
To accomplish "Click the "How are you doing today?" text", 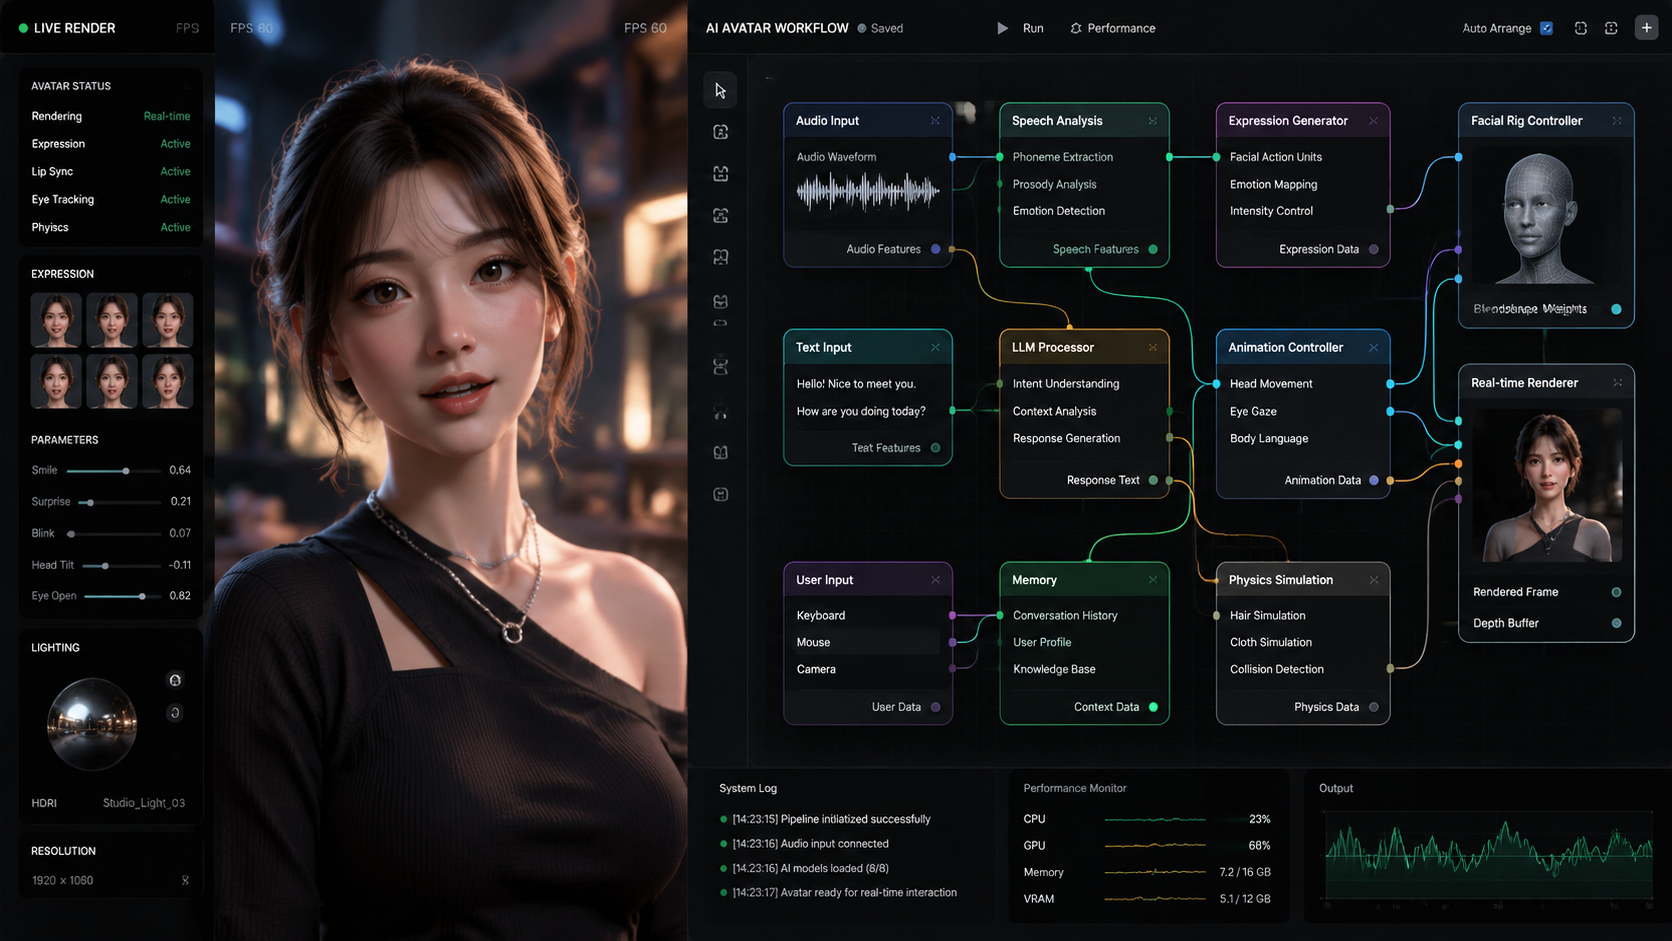I will (861, 411).
